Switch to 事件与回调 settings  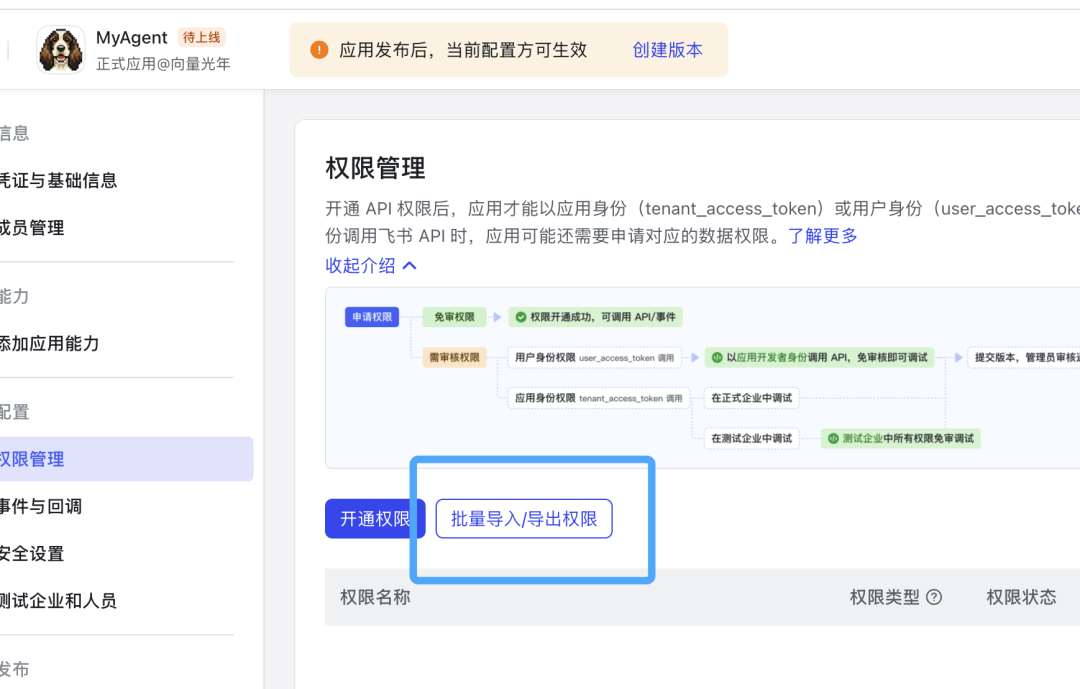(x=40, y=507)
